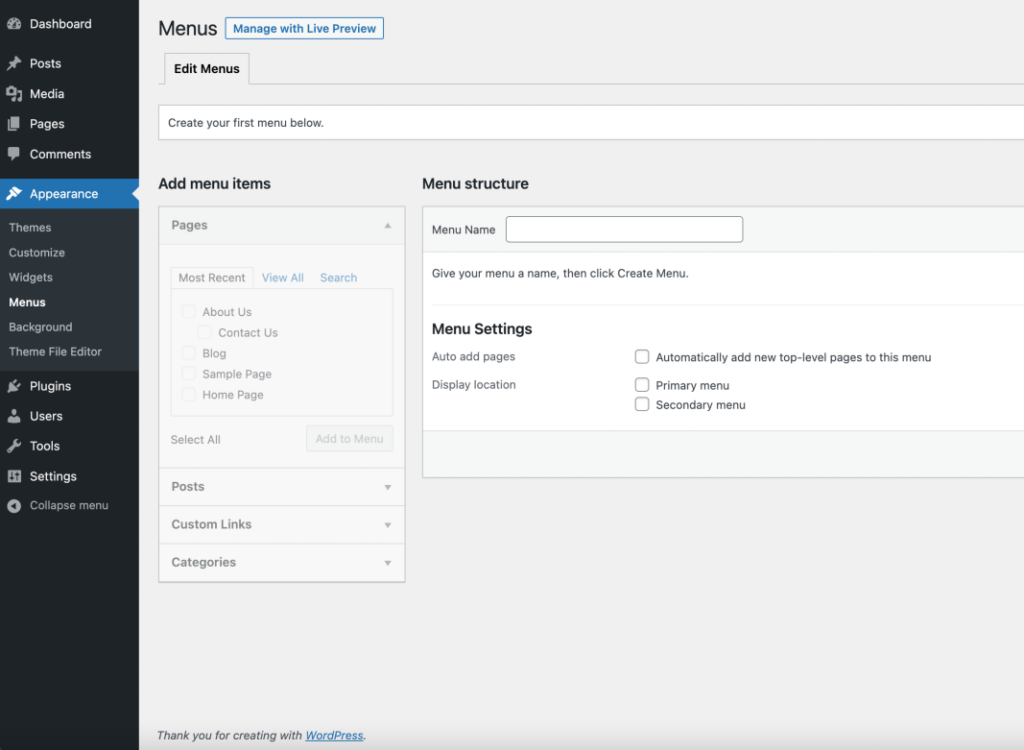The width and height of the screenshot is (1024, 750).
Task: Click the Posts pushpin icon
Action: [x=14, y=63]
